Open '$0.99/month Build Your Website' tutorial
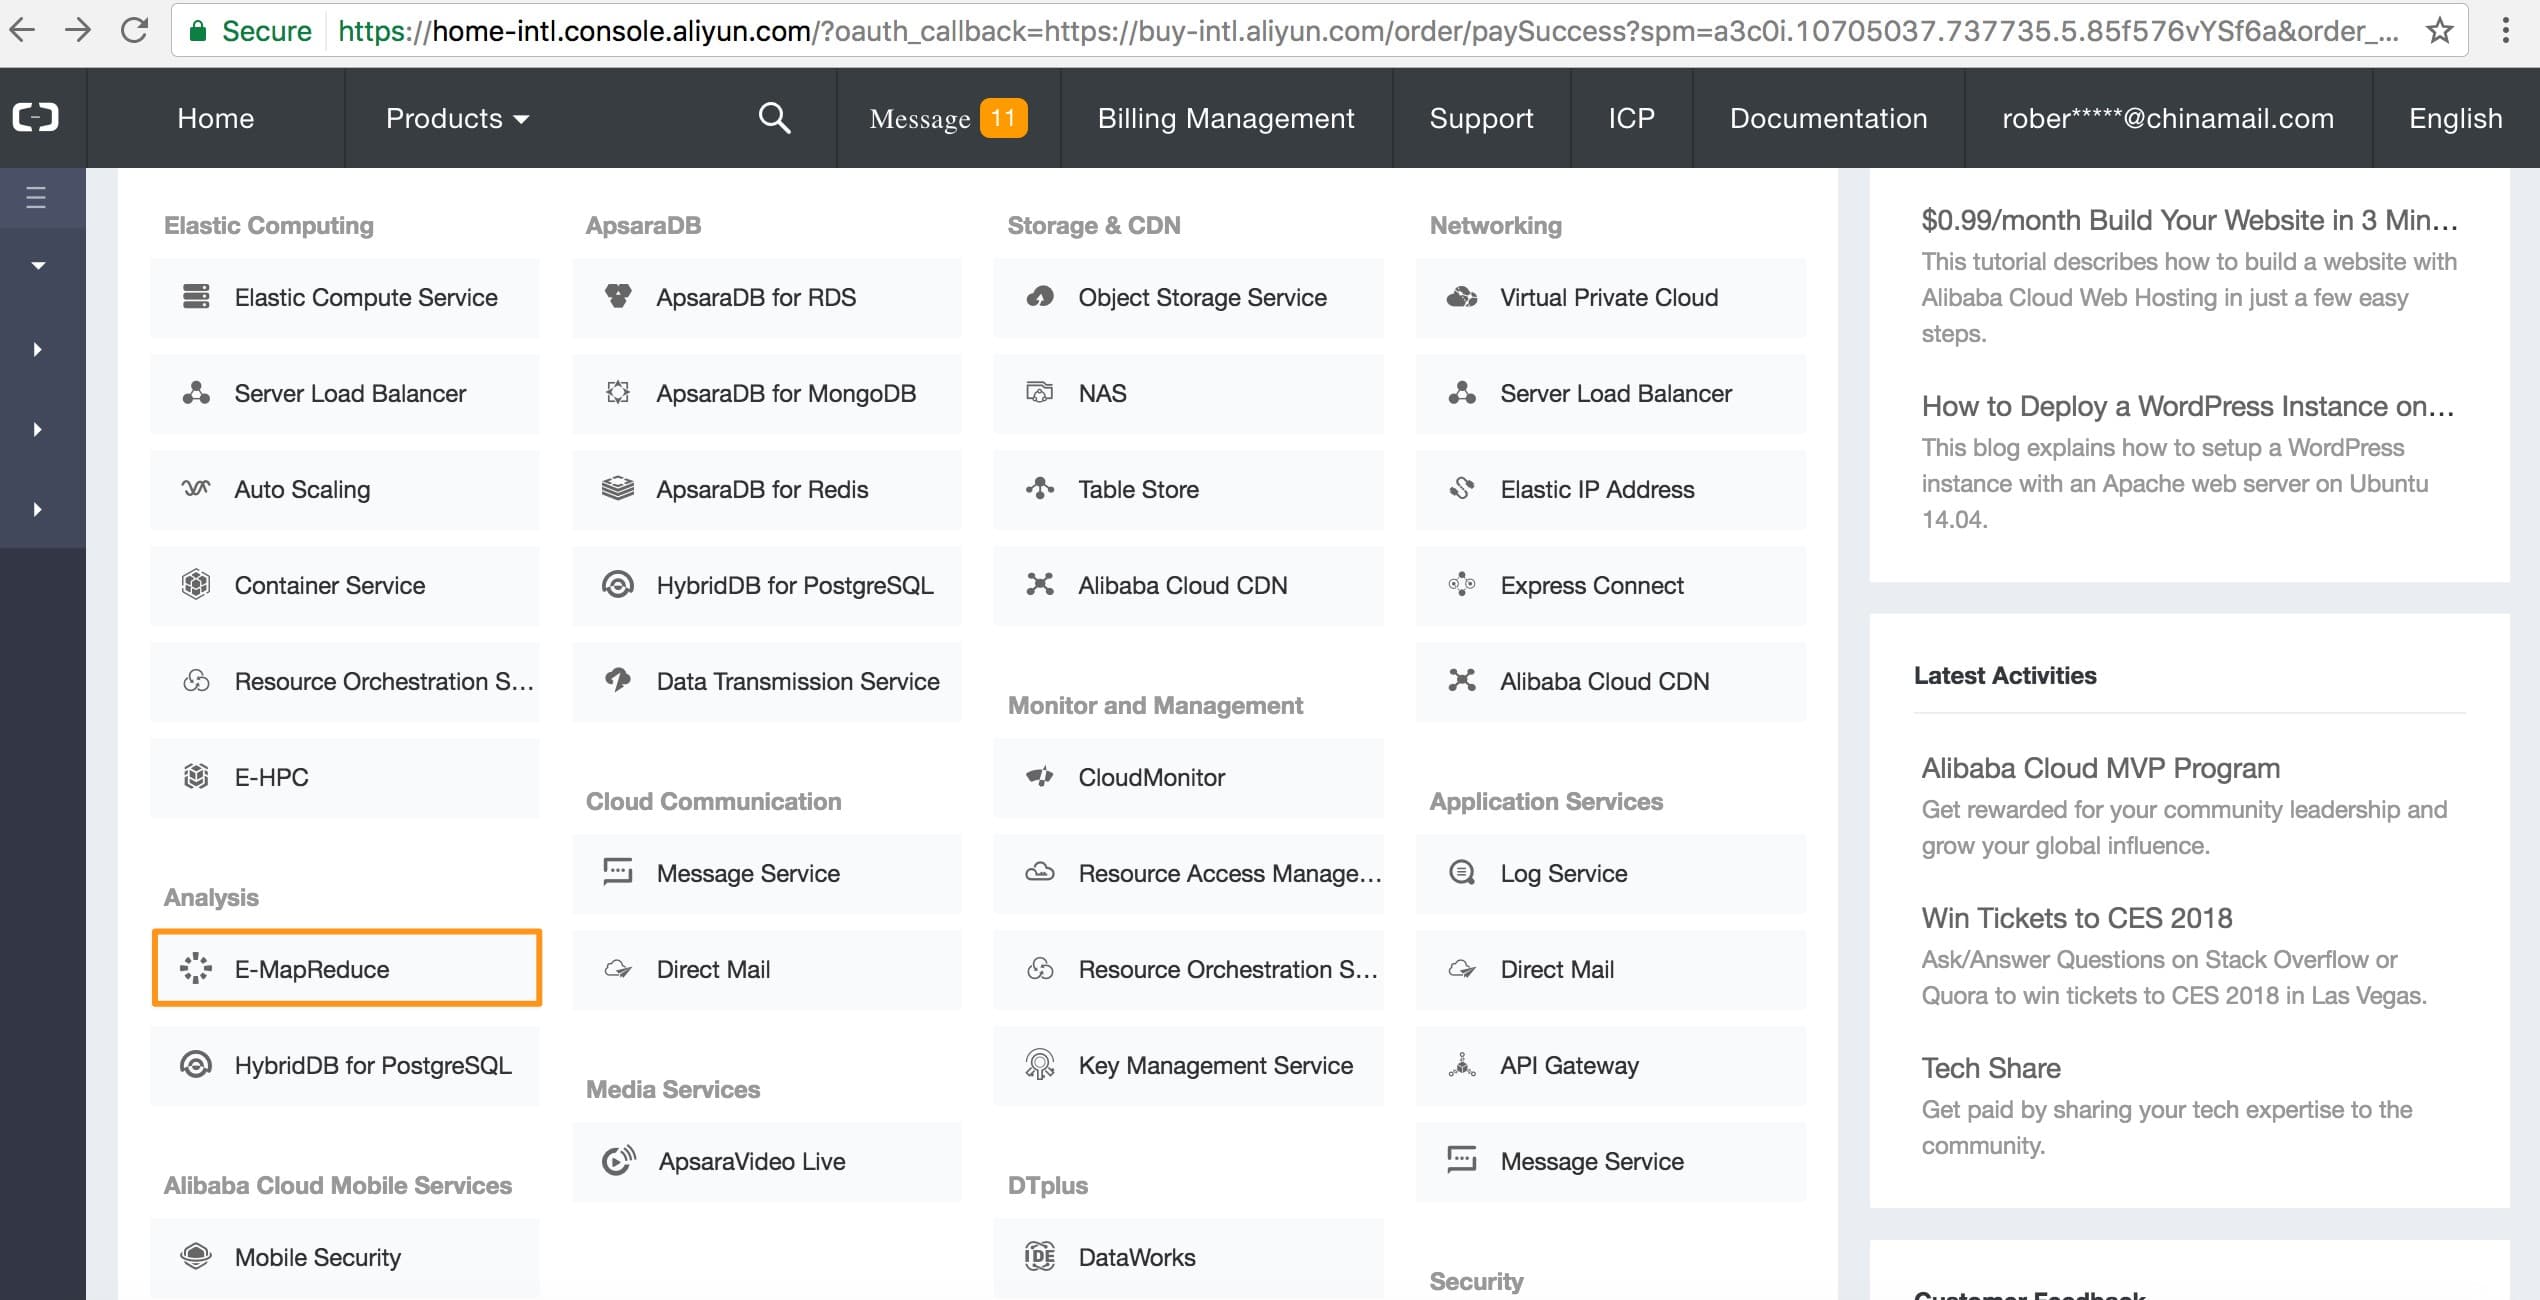Image resolution: width=2540 pixels, height=1300 pixels. click(2189, 220)
